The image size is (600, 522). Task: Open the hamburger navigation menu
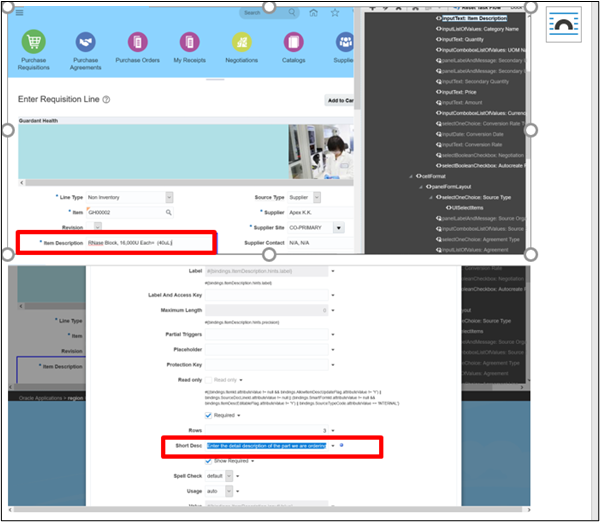point(19,13)
